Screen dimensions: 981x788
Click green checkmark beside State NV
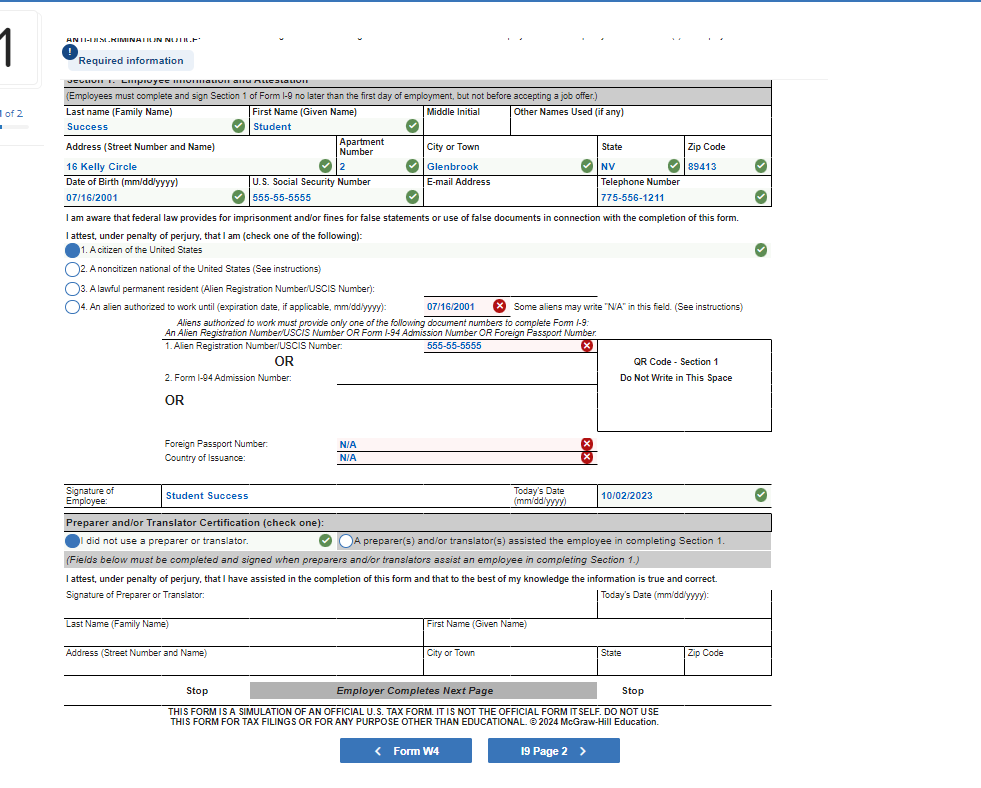tap(674, 166)
